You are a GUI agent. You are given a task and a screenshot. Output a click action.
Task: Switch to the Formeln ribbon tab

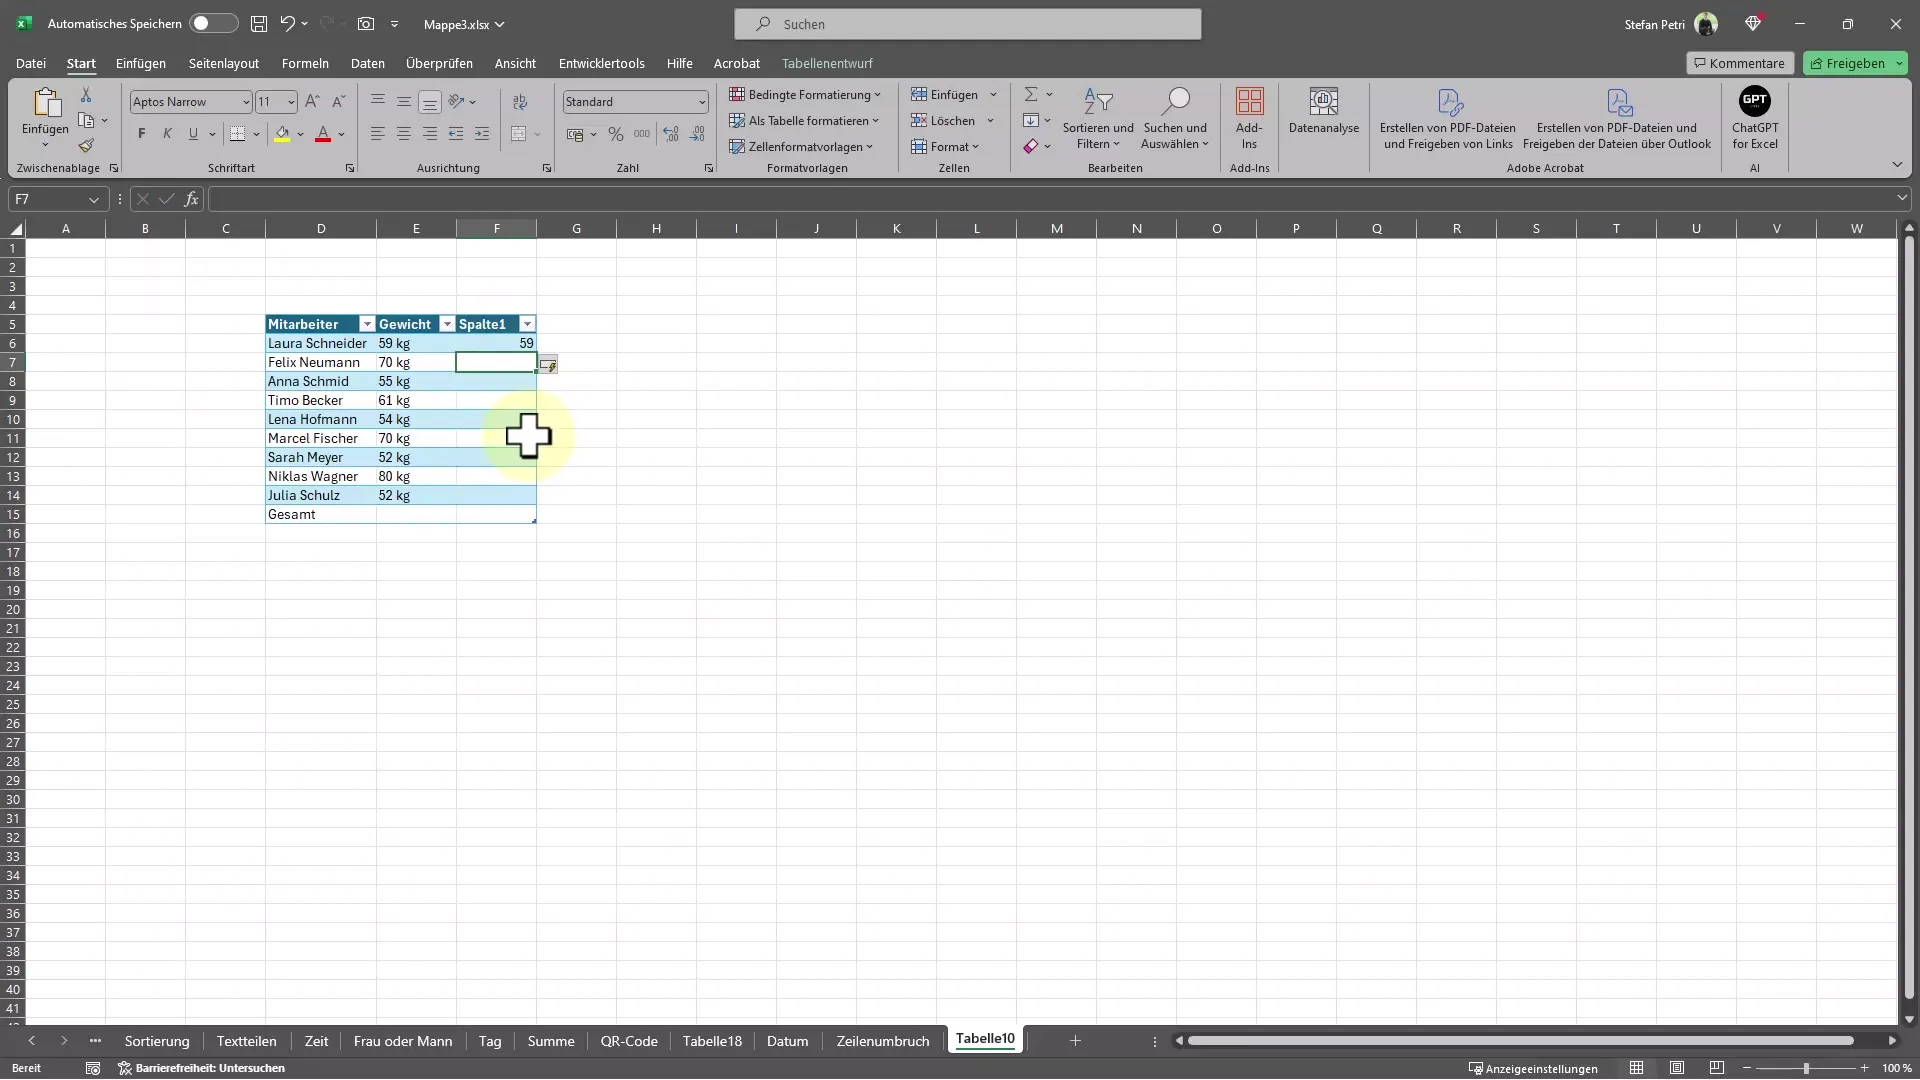pyautogui.click(x=305, y=62)
